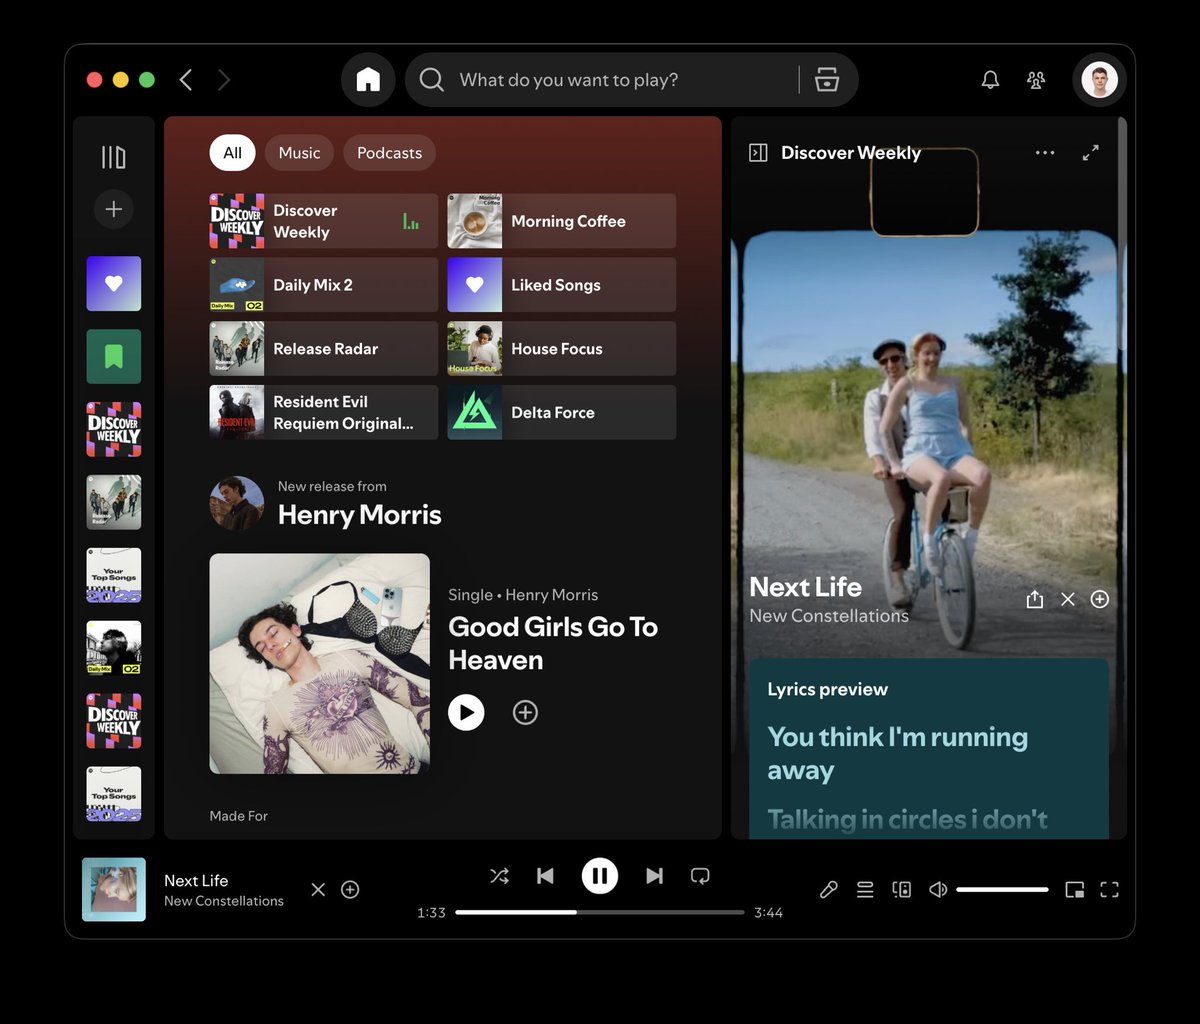Open the Liked Songs tile
The height and width of the screenshot is (1024, 1200).
tap(562, 285)
